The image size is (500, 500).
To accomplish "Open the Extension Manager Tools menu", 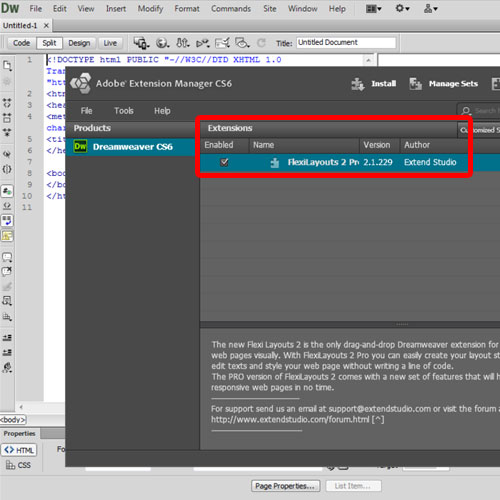I will [124, 111].
